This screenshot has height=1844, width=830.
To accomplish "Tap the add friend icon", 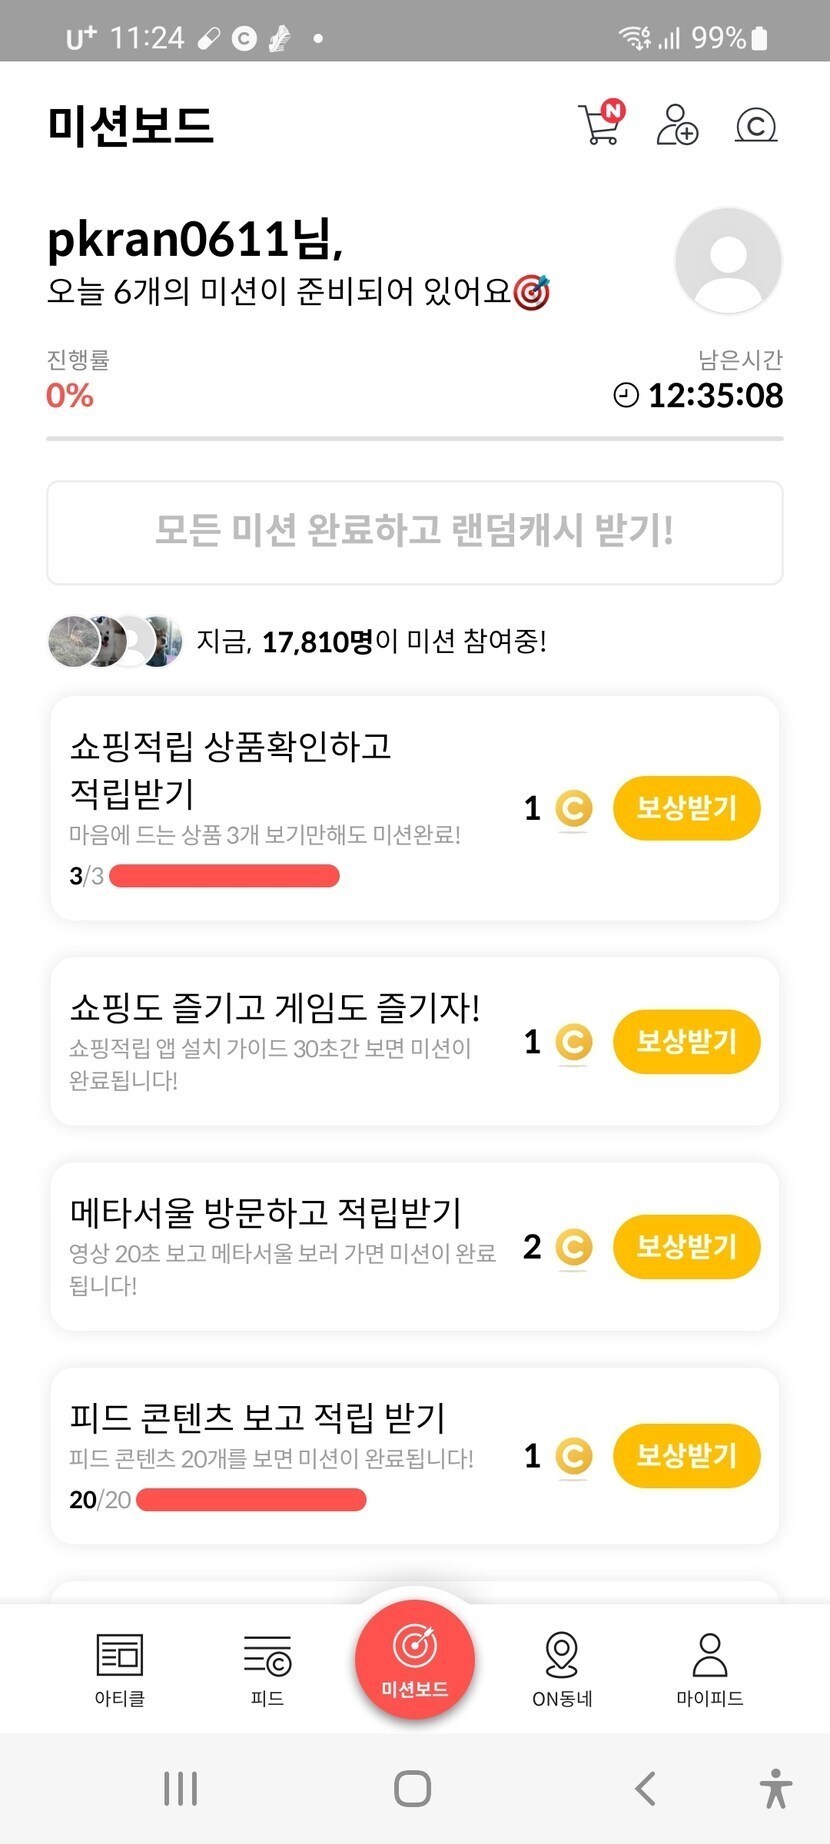I will [677, 125].
